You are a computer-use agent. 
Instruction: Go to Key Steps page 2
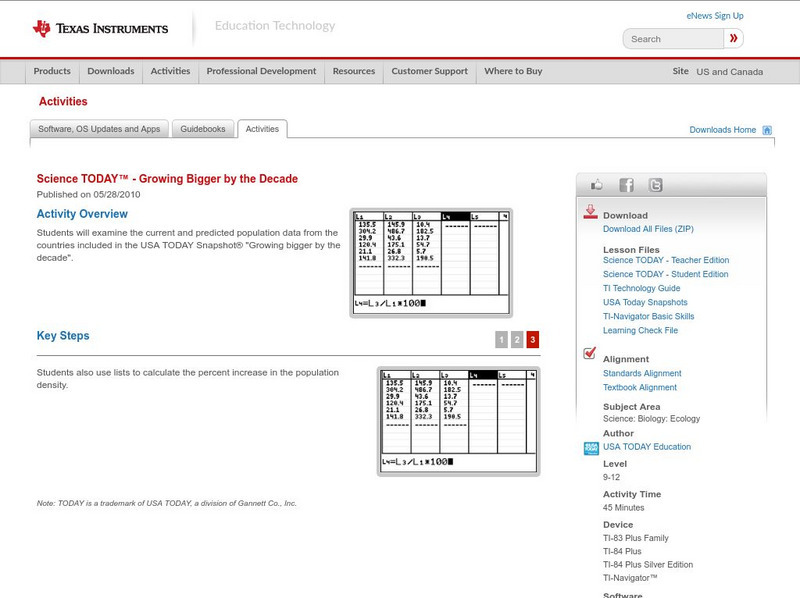(x=517, y=339)
